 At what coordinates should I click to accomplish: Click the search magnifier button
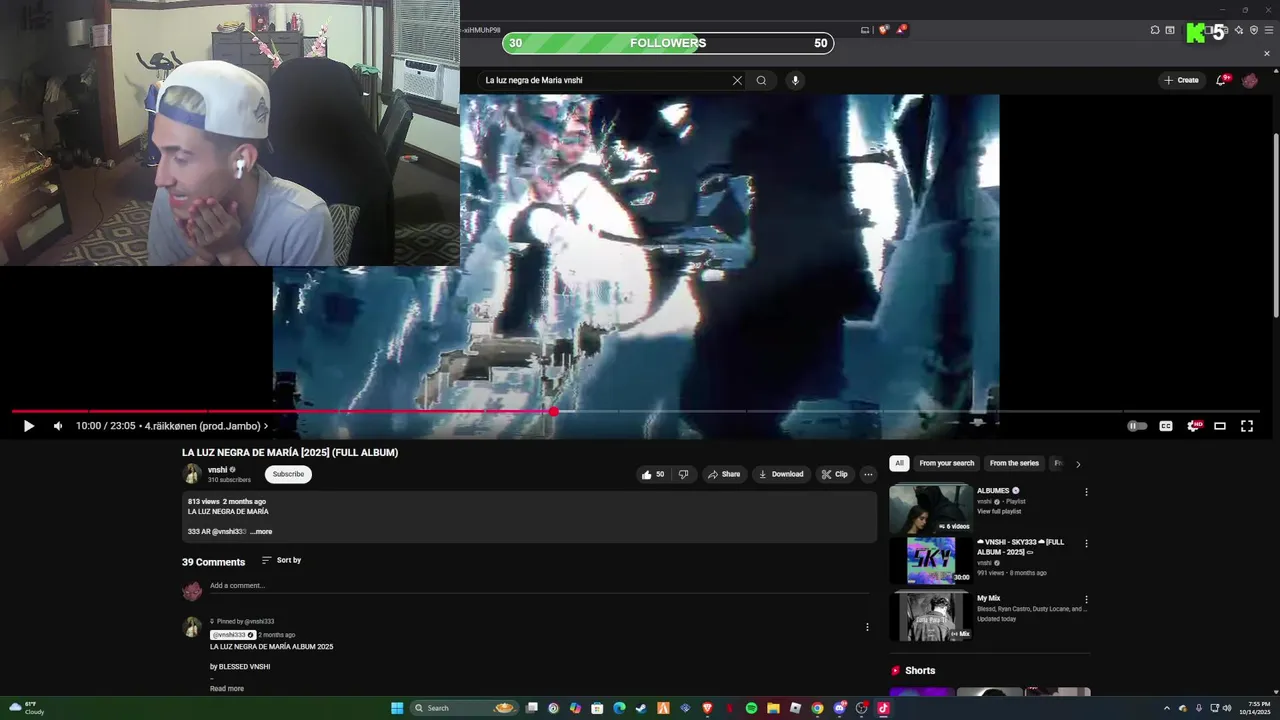tap(761, 80)
